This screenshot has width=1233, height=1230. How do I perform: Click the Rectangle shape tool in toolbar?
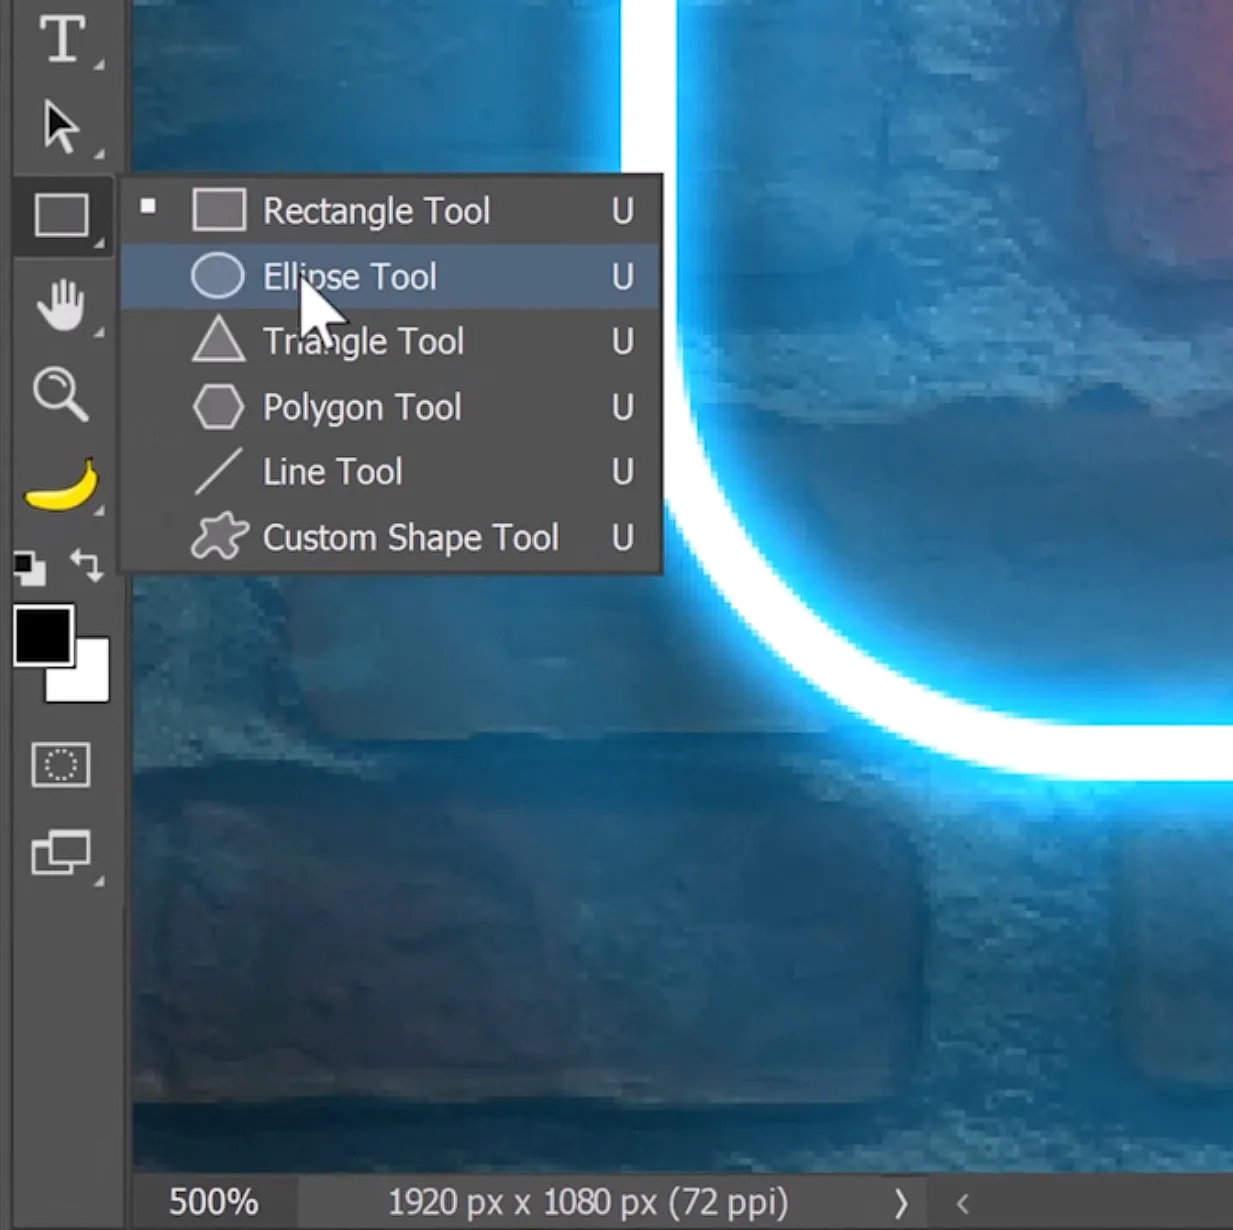tap(62, 215)
